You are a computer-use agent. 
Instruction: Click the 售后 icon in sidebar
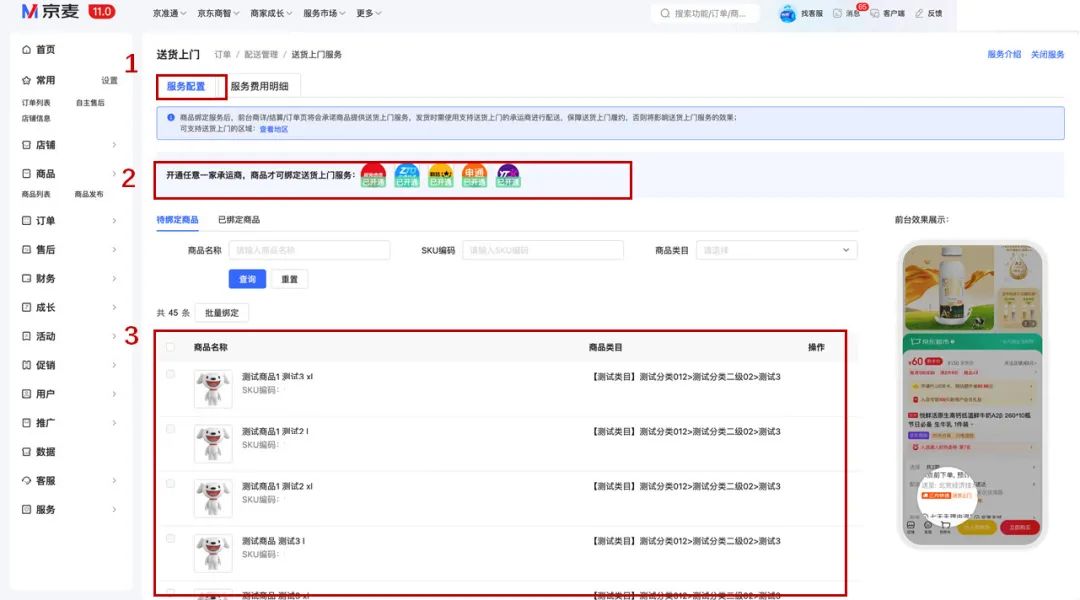pos(26,250)
